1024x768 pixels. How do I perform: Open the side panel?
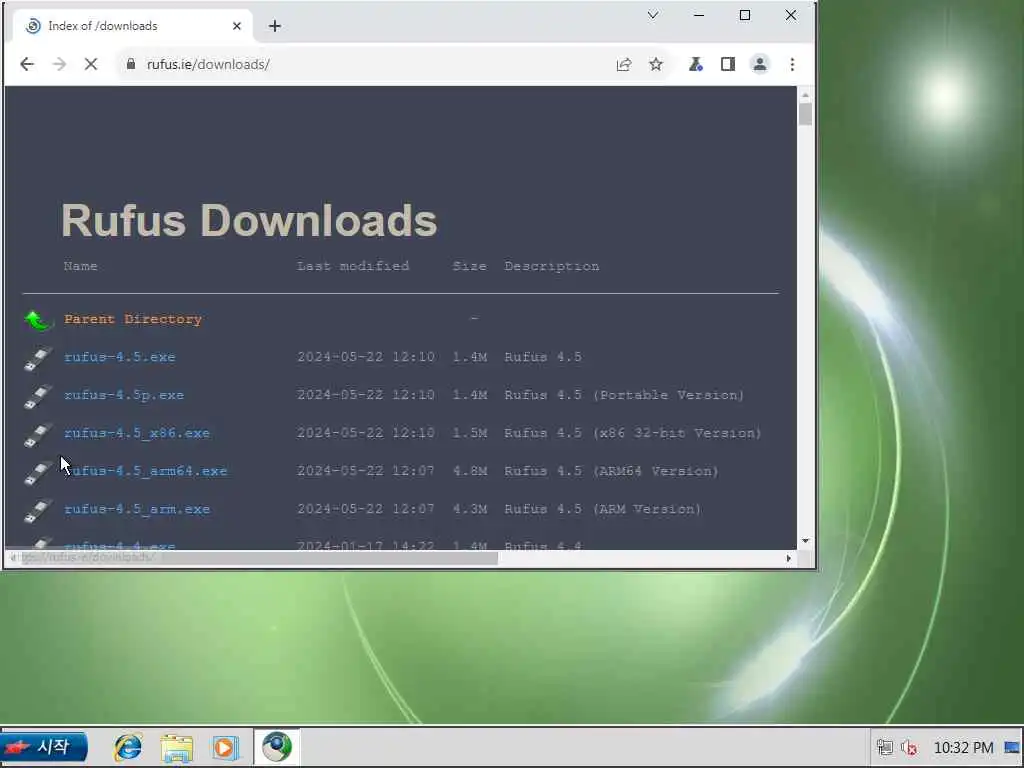(x=728, y=64)
